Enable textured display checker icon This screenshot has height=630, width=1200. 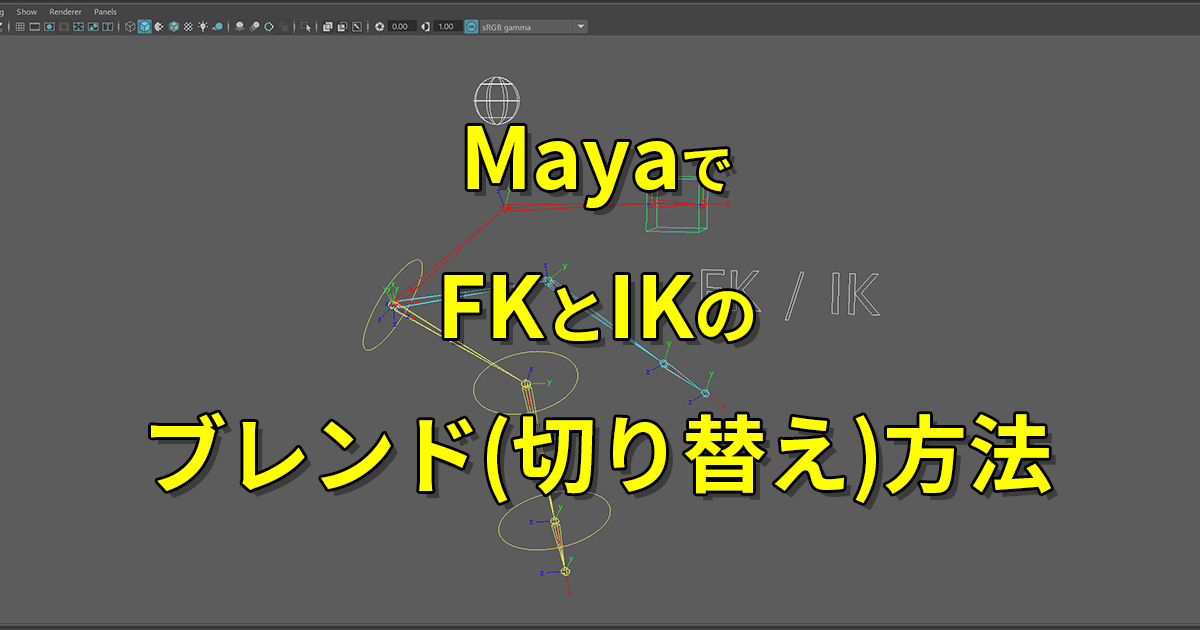pyautogui.click(x=188, y=26)
